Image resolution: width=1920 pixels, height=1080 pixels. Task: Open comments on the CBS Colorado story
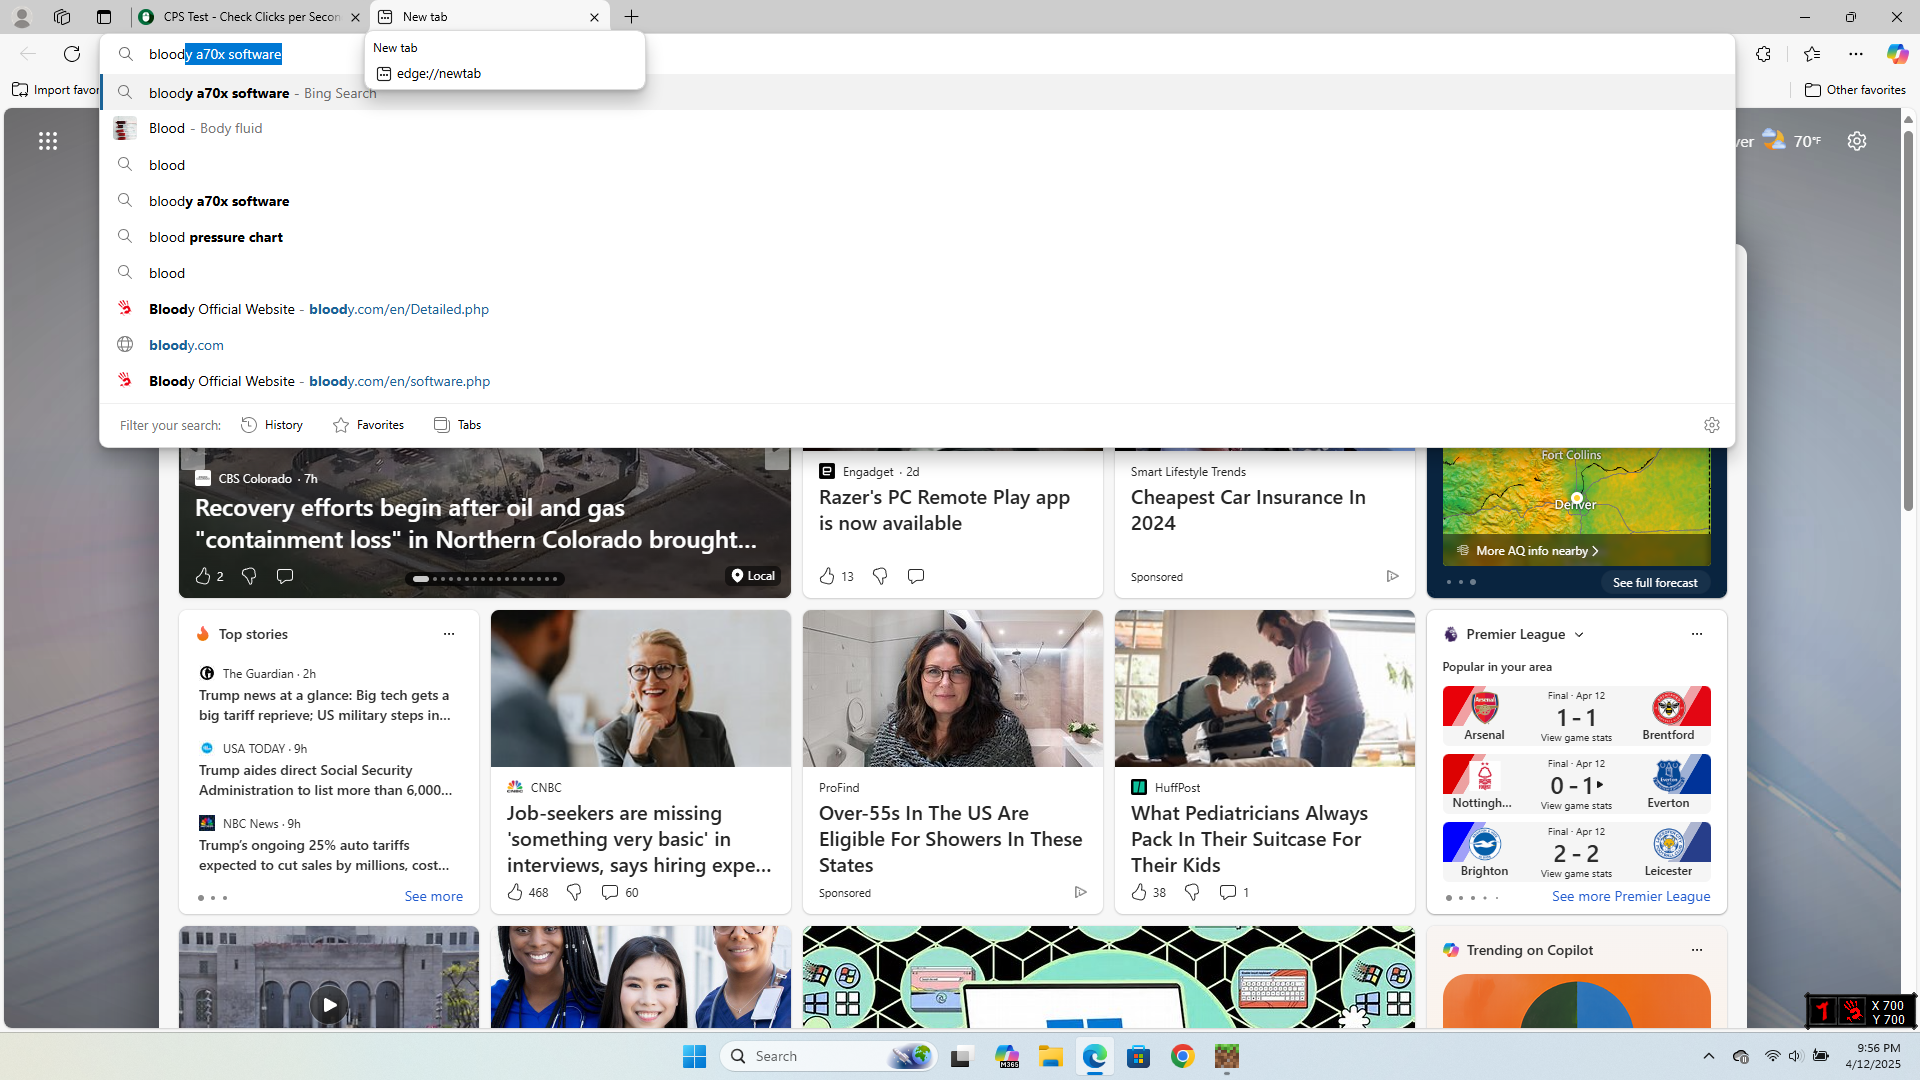(285, 576)
